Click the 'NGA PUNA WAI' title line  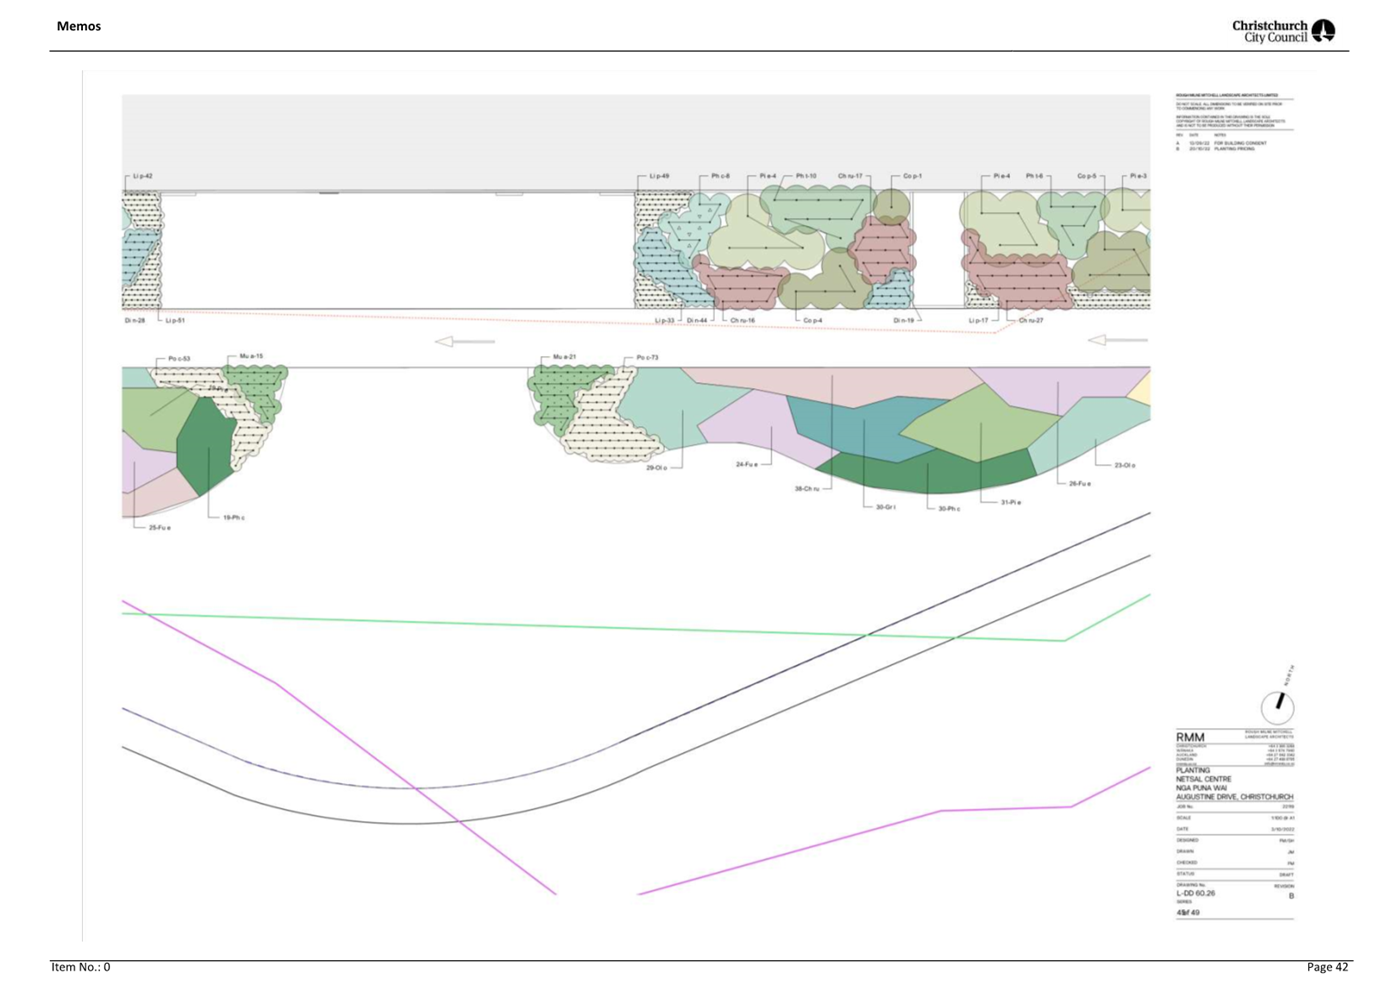[1201, 788]
